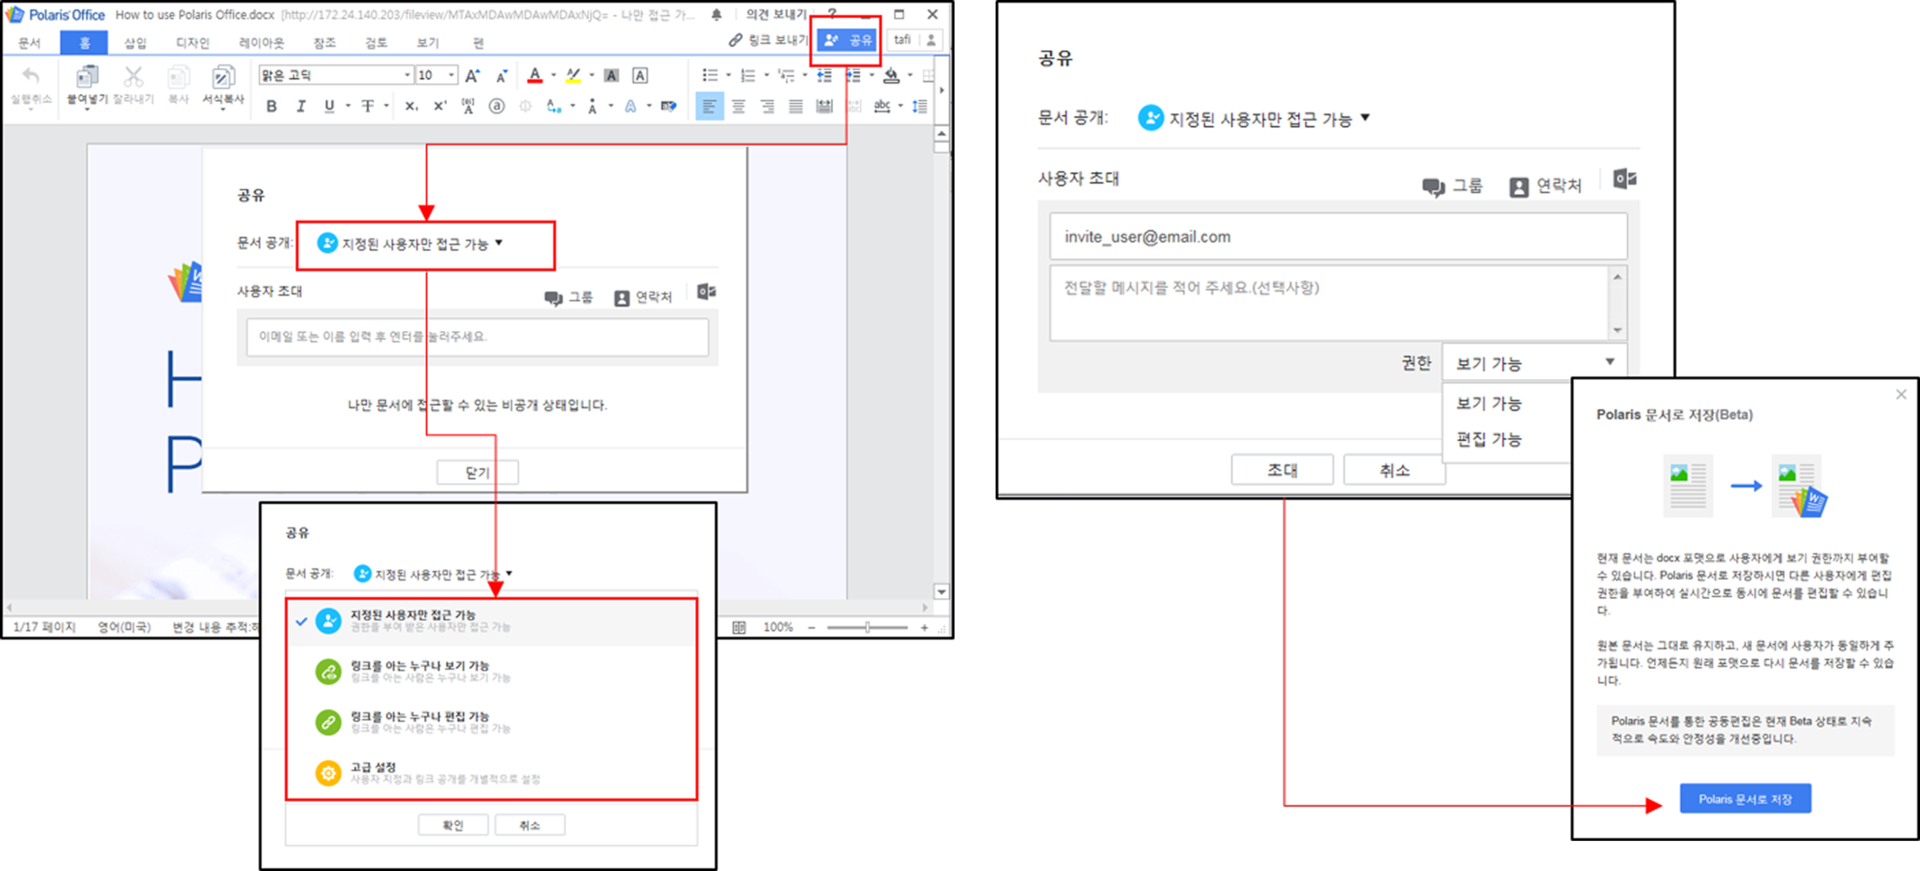Open document access dropdown in first share dialog
1920x871 pixels.
410,244
